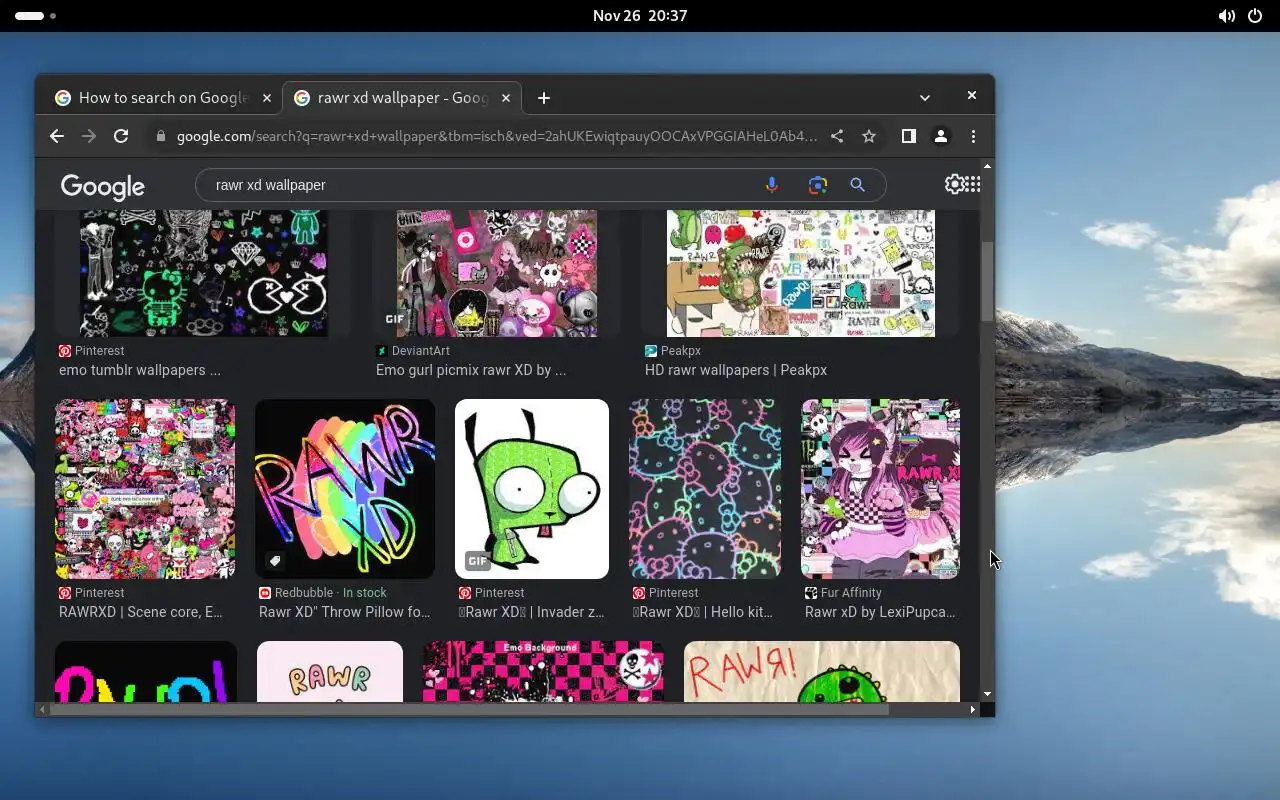
Task: Close the 'rawr xd wallpaper' tab
Action: [x=505, y=98]
